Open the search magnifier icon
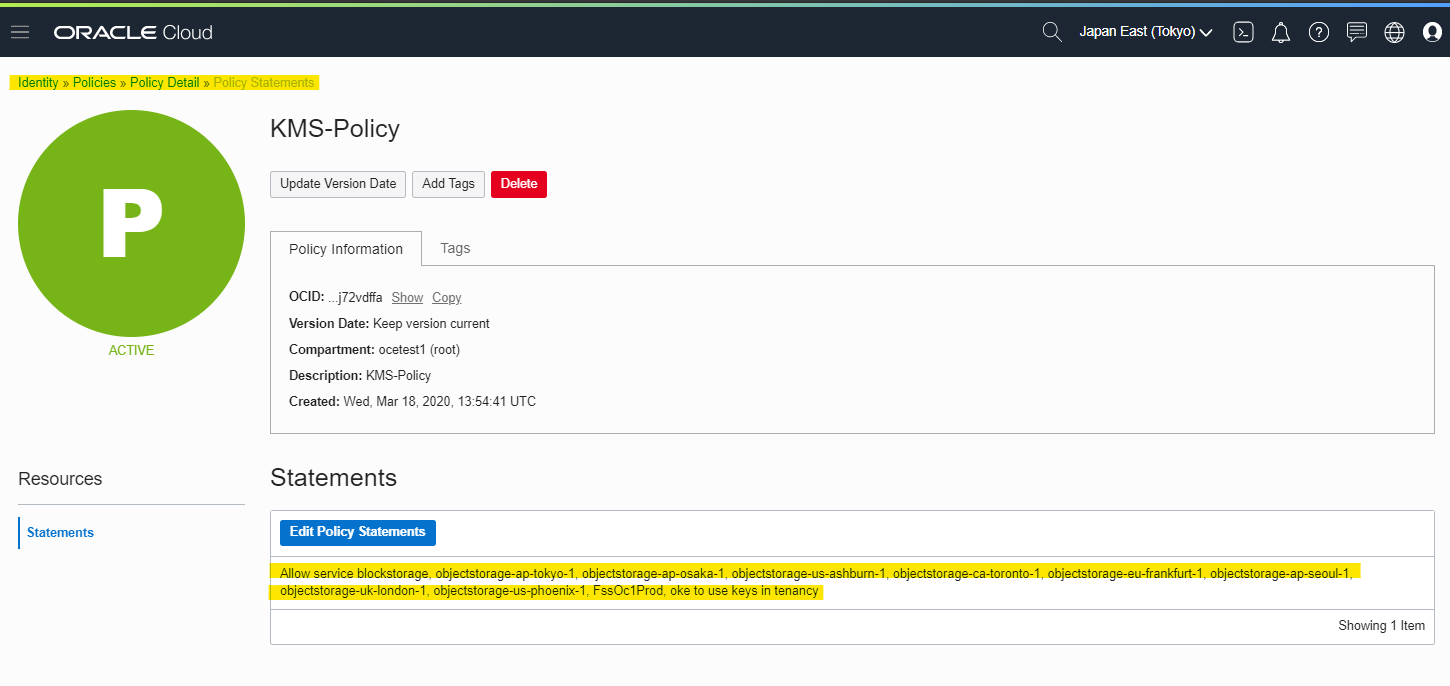The height and width of the screenshot is (686, 1450). click(x=1051, y=32)
